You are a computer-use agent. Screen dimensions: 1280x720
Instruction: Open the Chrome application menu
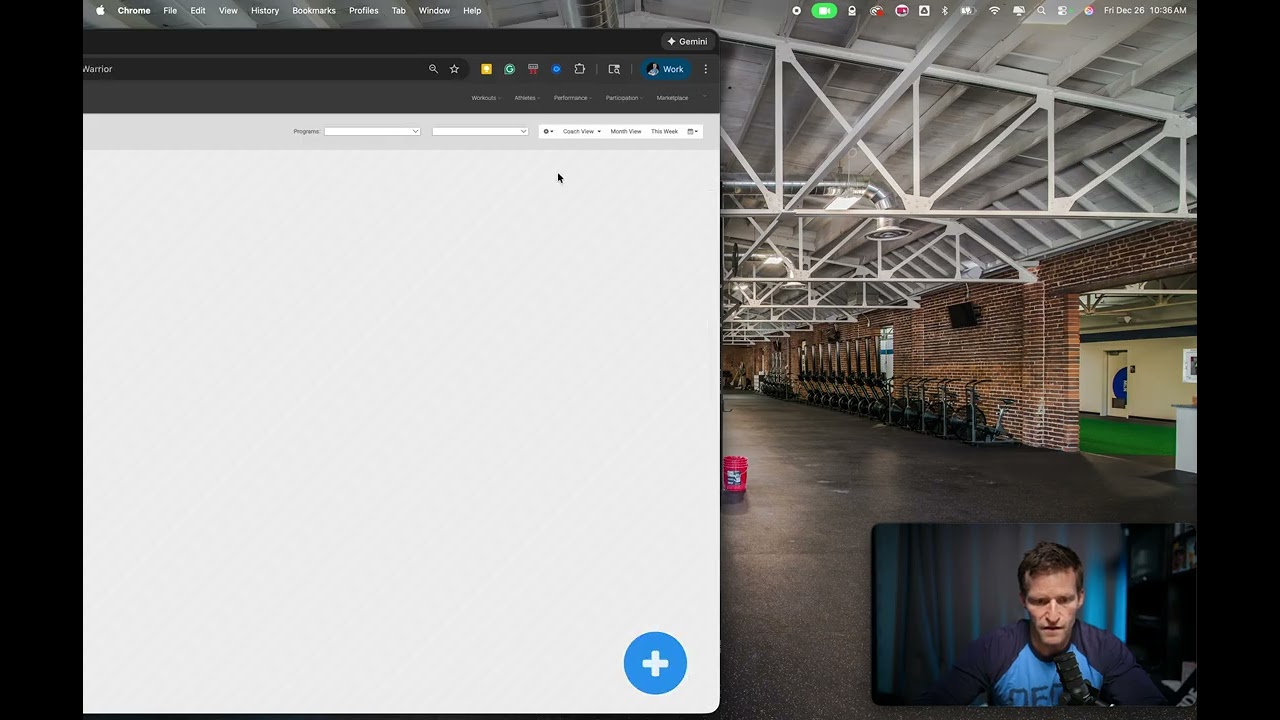tap(134, 10)
